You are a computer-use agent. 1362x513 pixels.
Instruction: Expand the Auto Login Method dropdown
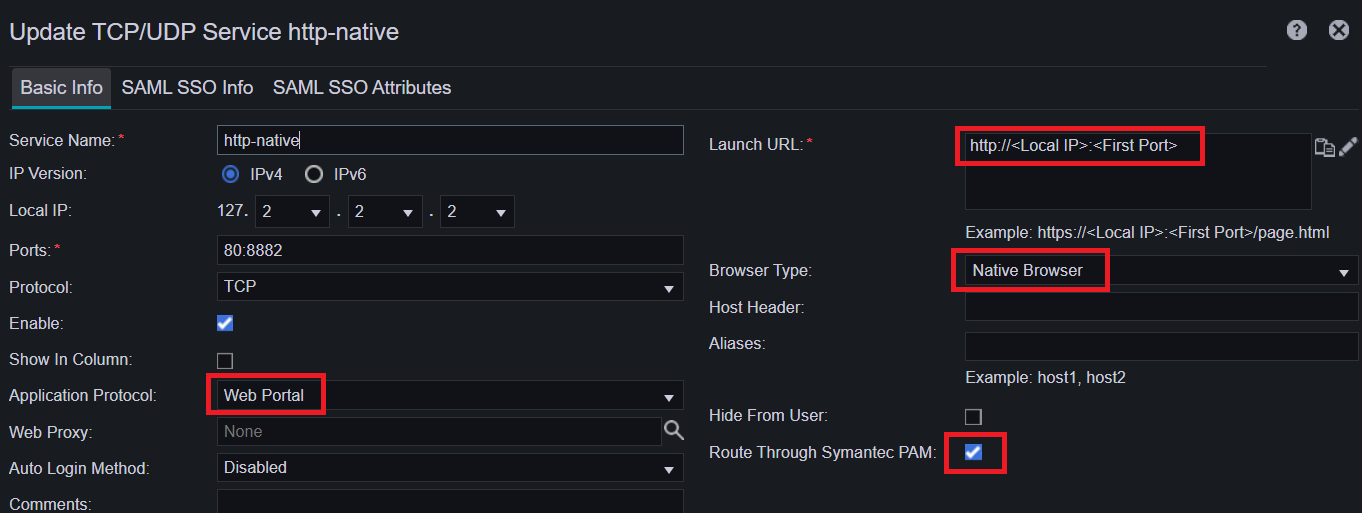point(450,468)
